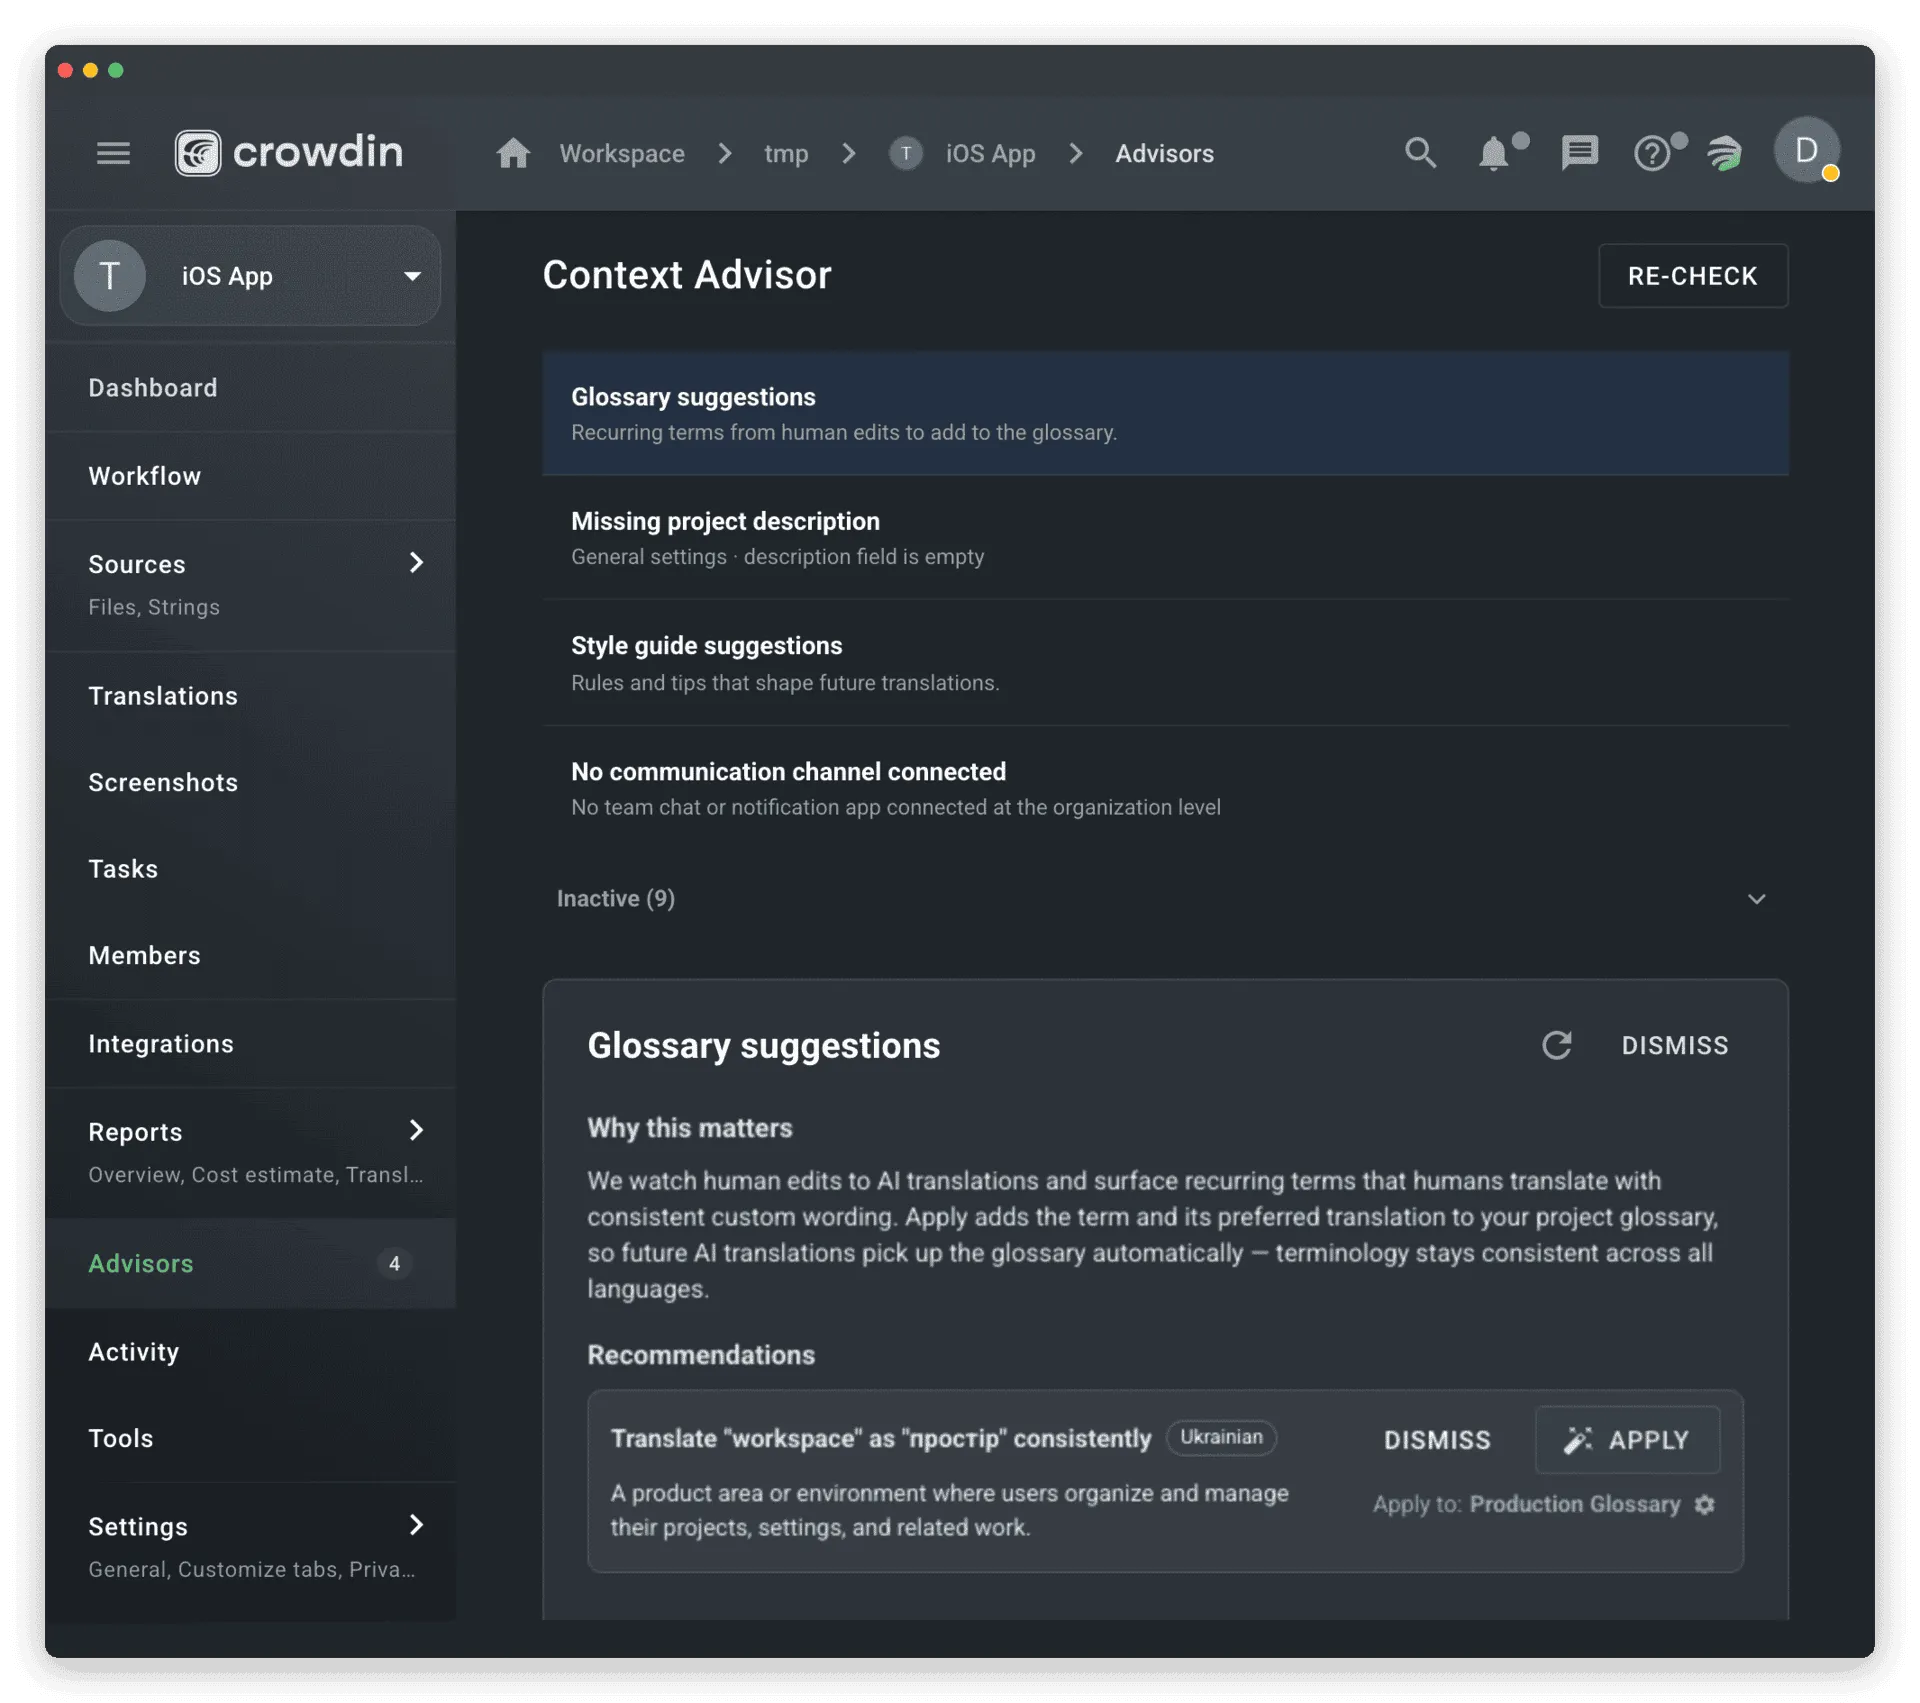Dismiss the whole Glossary suggestions panel
1920x1703 pixels.
[1674, 1045]
